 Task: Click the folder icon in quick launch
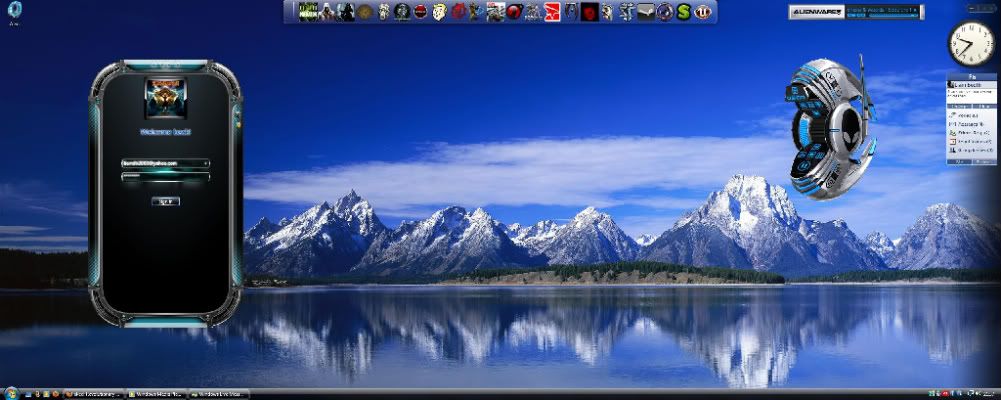coord(46,394)
